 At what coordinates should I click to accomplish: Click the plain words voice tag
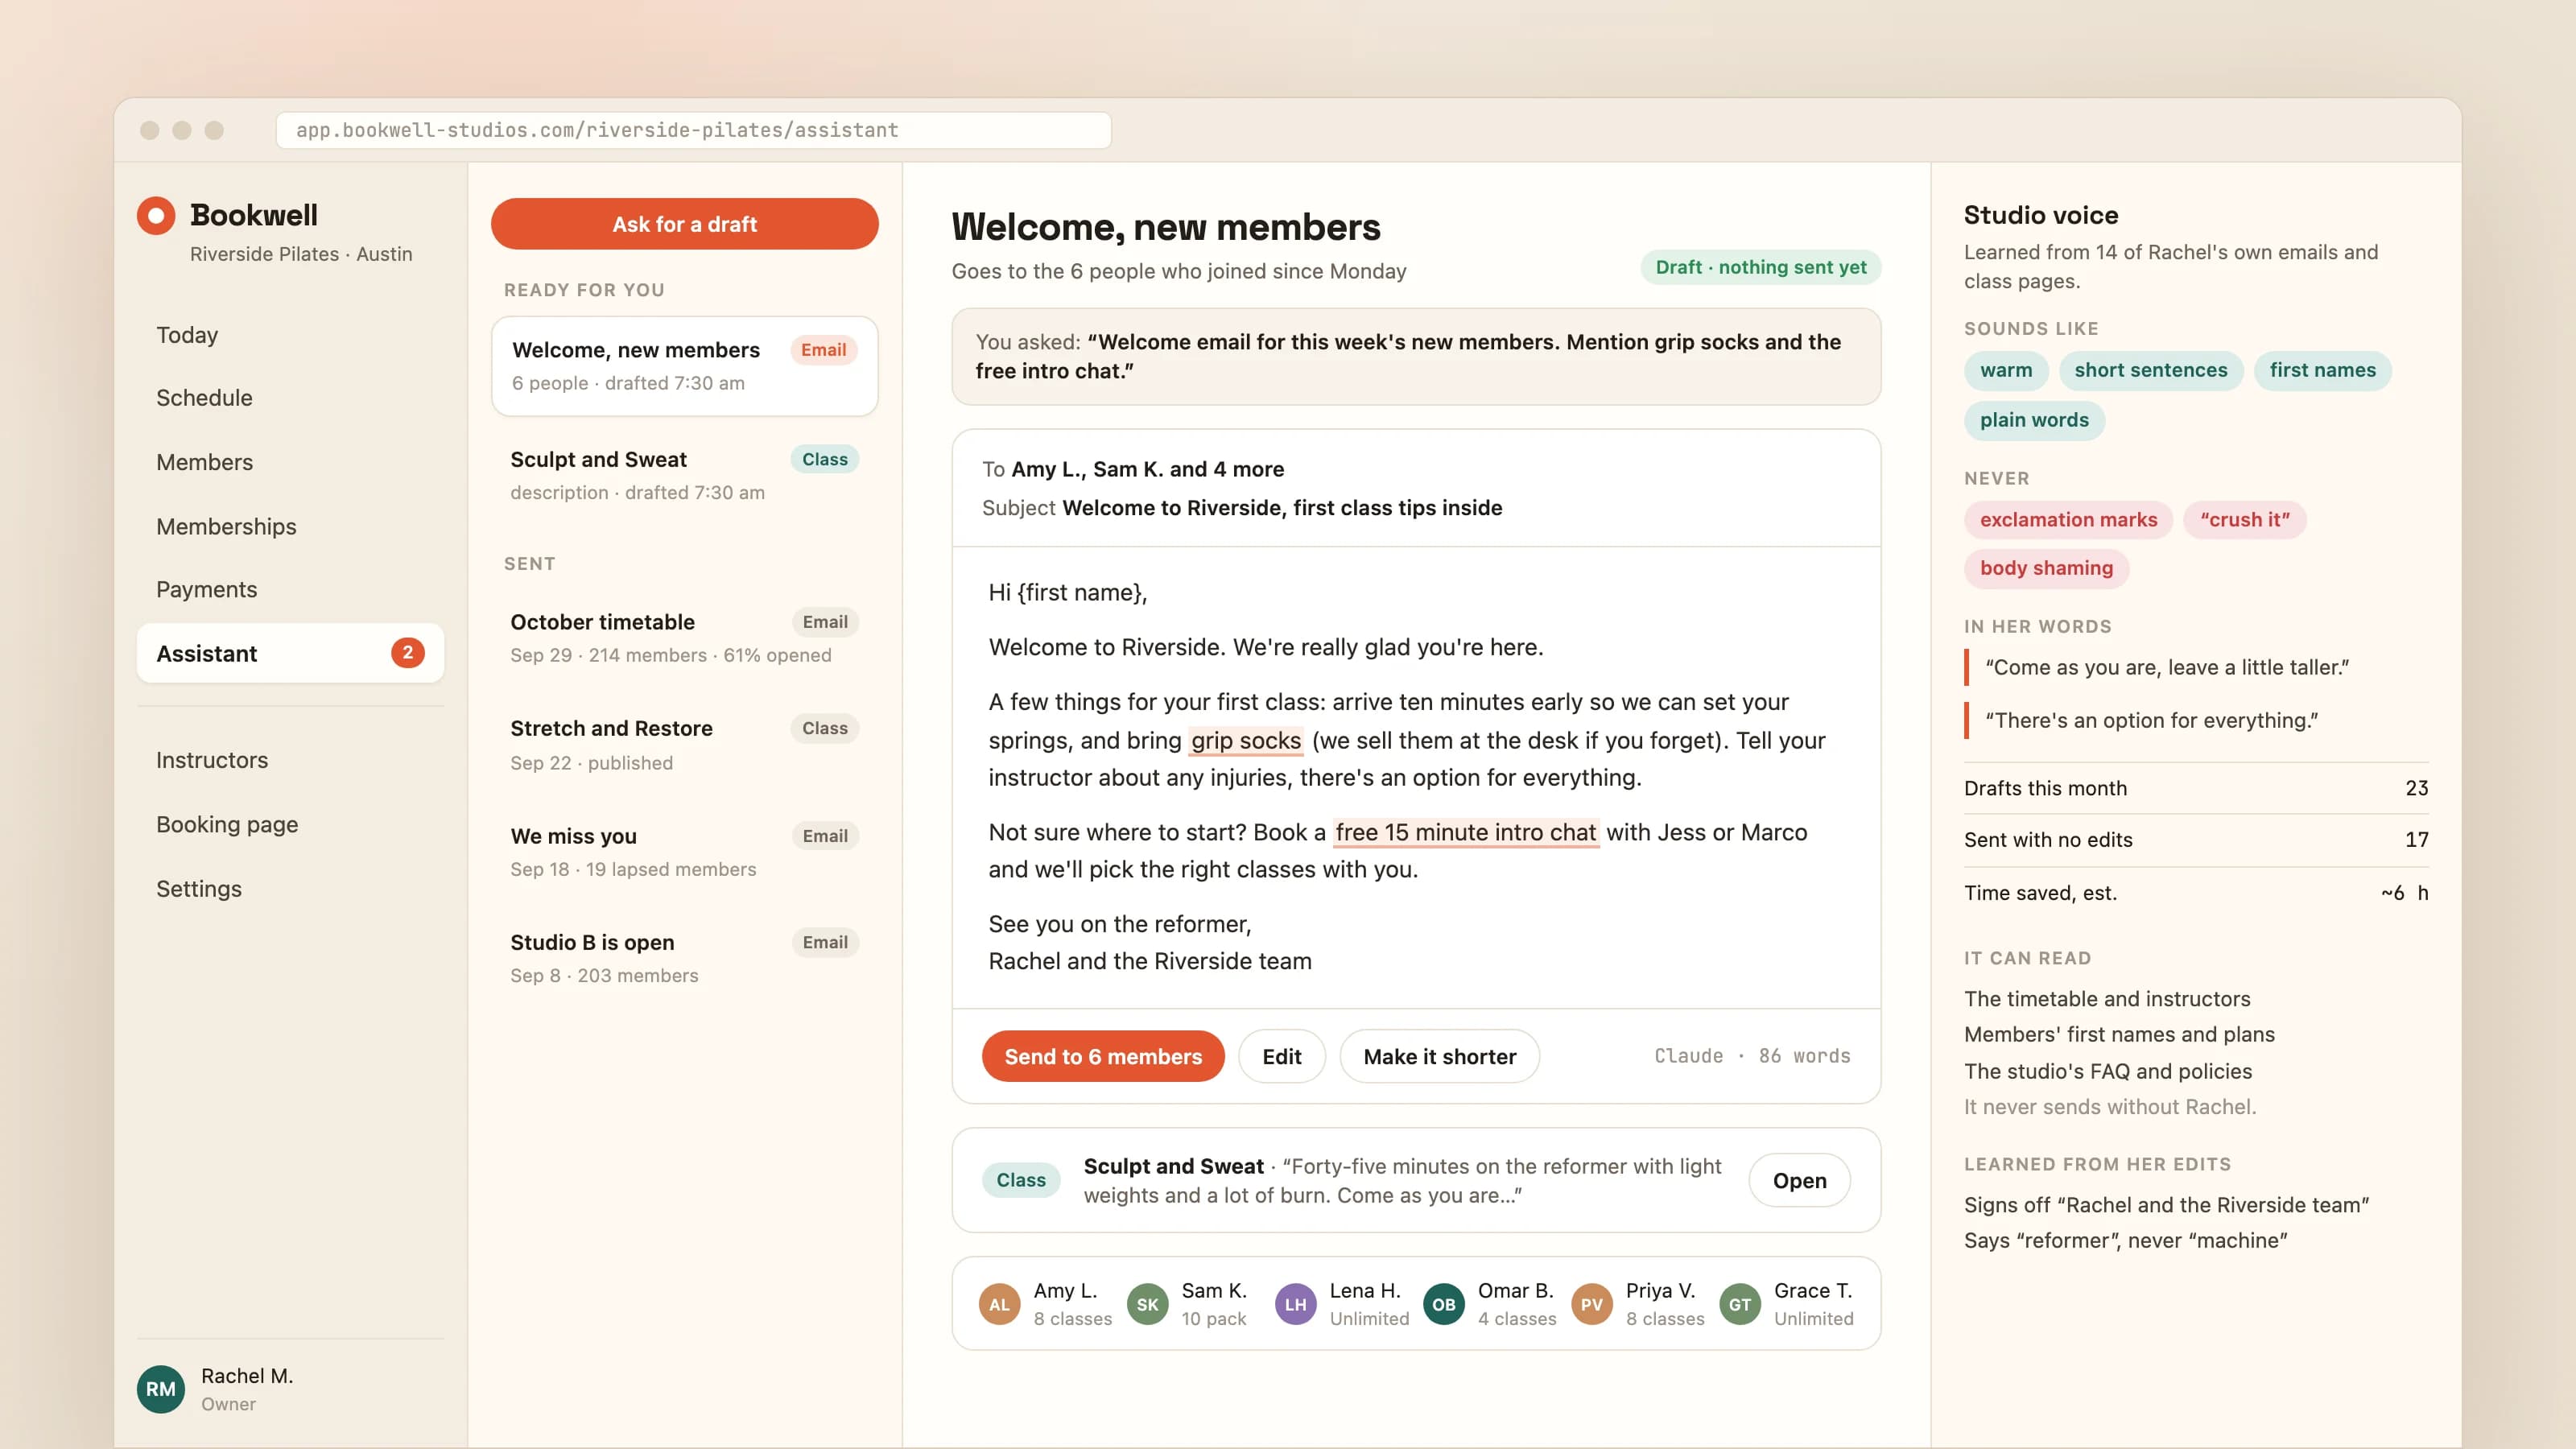pyautogui.click(x=2034, y=420)
